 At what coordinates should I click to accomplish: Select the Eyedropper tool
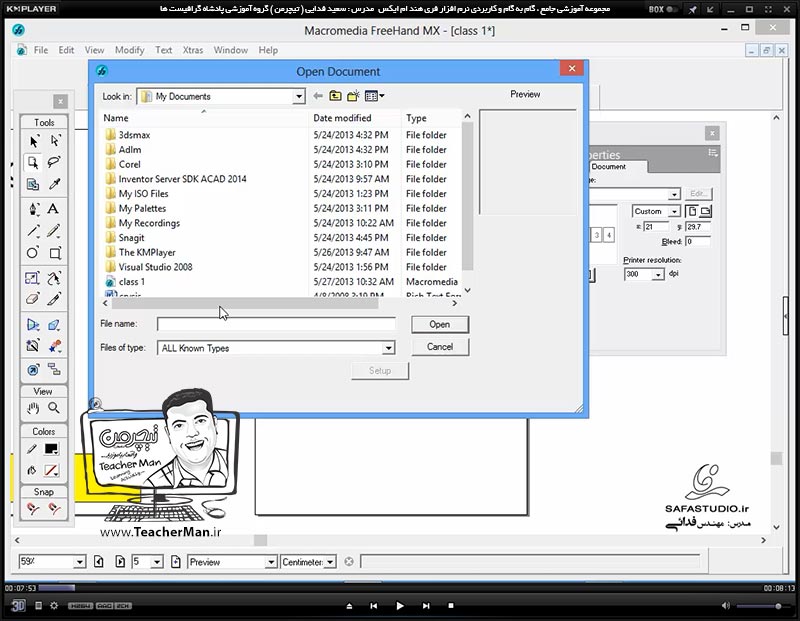(x=55, y=184)
